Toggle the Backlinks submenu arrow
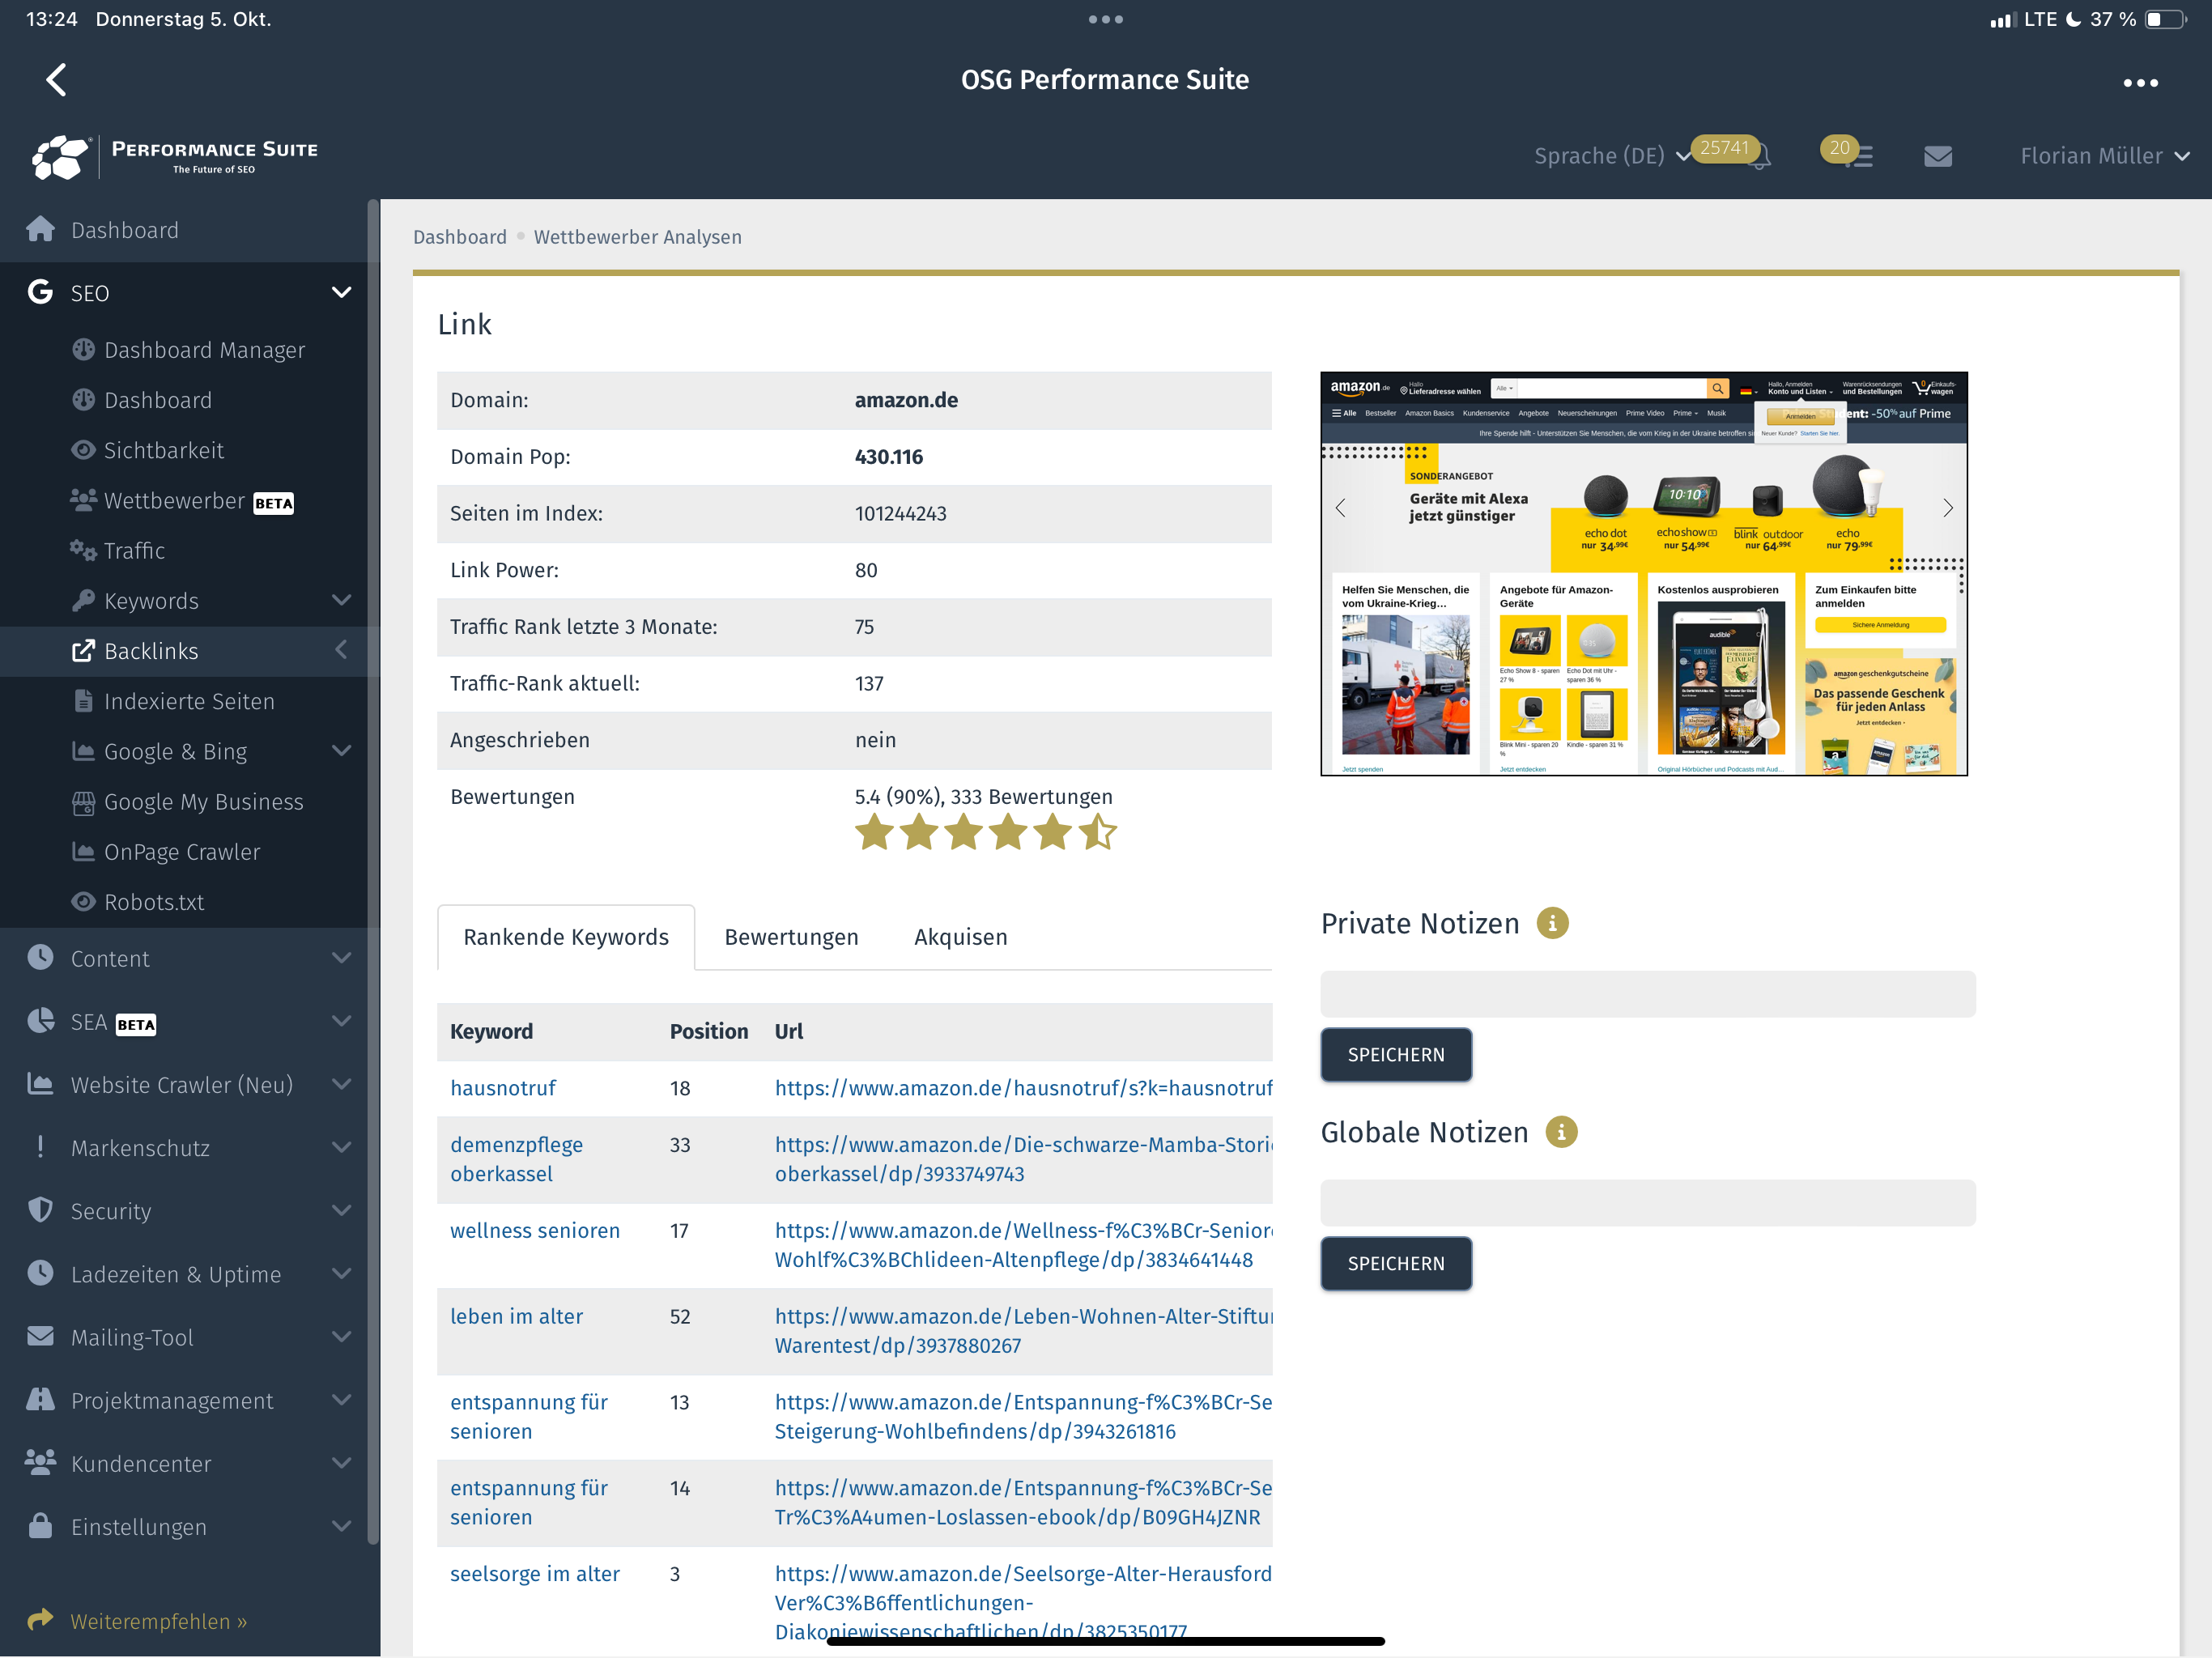2212x1658 pixels. 341,650
